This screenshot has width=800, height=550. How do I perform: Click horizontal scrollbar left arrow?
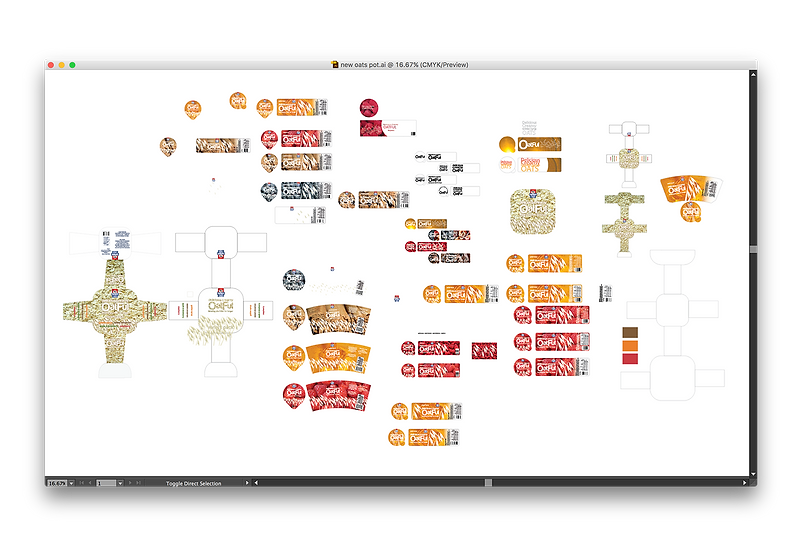click(x=256, y=483)
